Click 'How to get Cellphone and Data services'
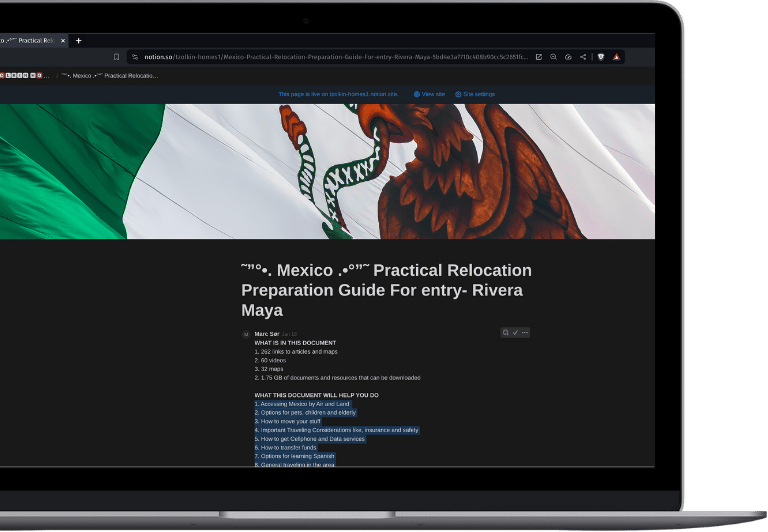 (x=310, y=439)
